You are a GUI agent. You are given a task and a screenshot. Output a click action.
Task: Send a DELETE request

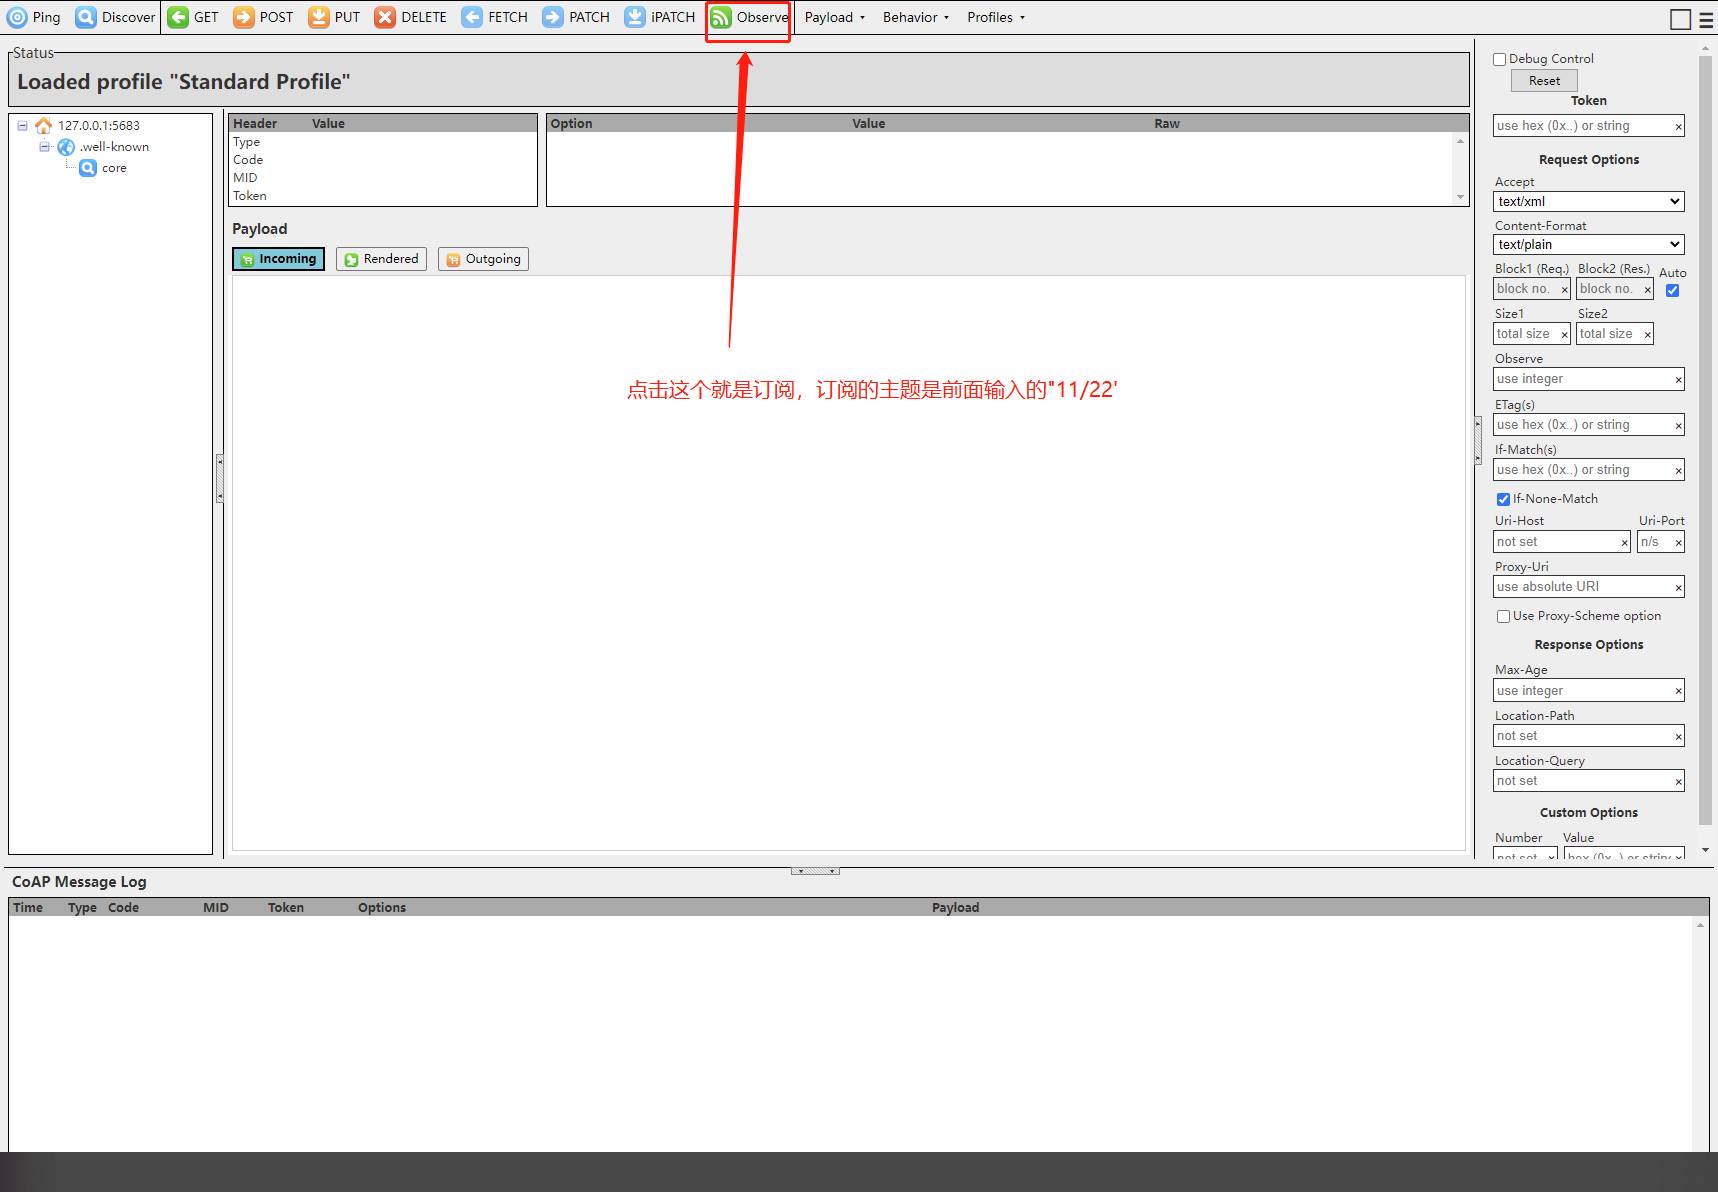click(x=411, y=17)
